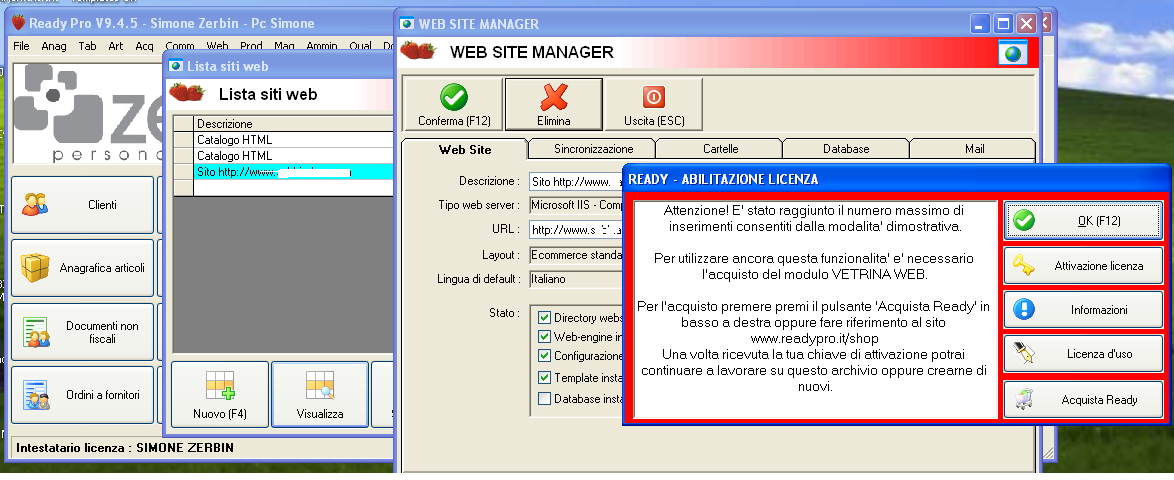Click globe icon in Lista siti web title bar
This screenshot has width=1174, height=480.
pos(176,66)
